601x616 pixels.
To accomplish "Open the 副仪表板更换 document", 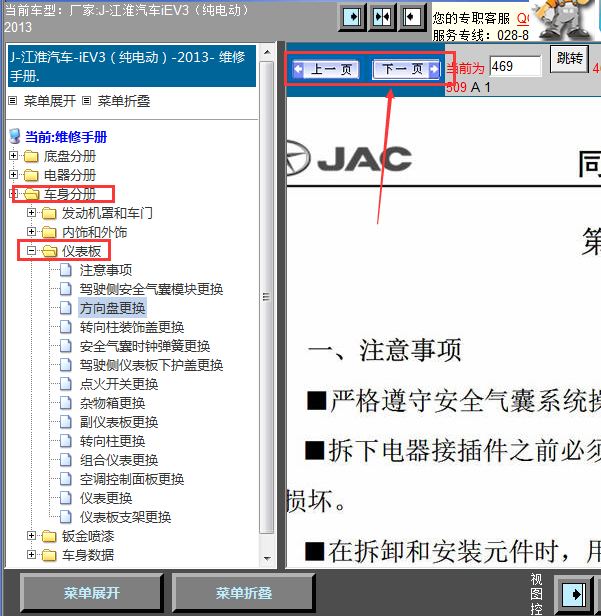I will [x=119, y=422].
